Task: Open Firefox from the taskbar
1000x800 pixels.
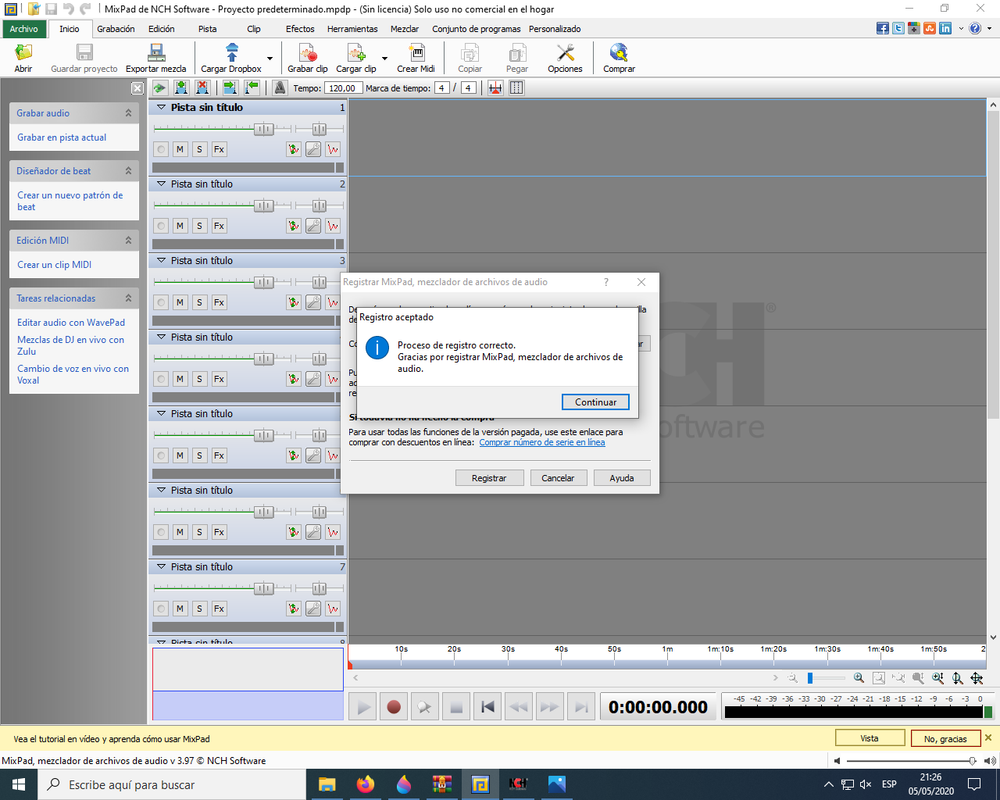Action: [365, 784]
